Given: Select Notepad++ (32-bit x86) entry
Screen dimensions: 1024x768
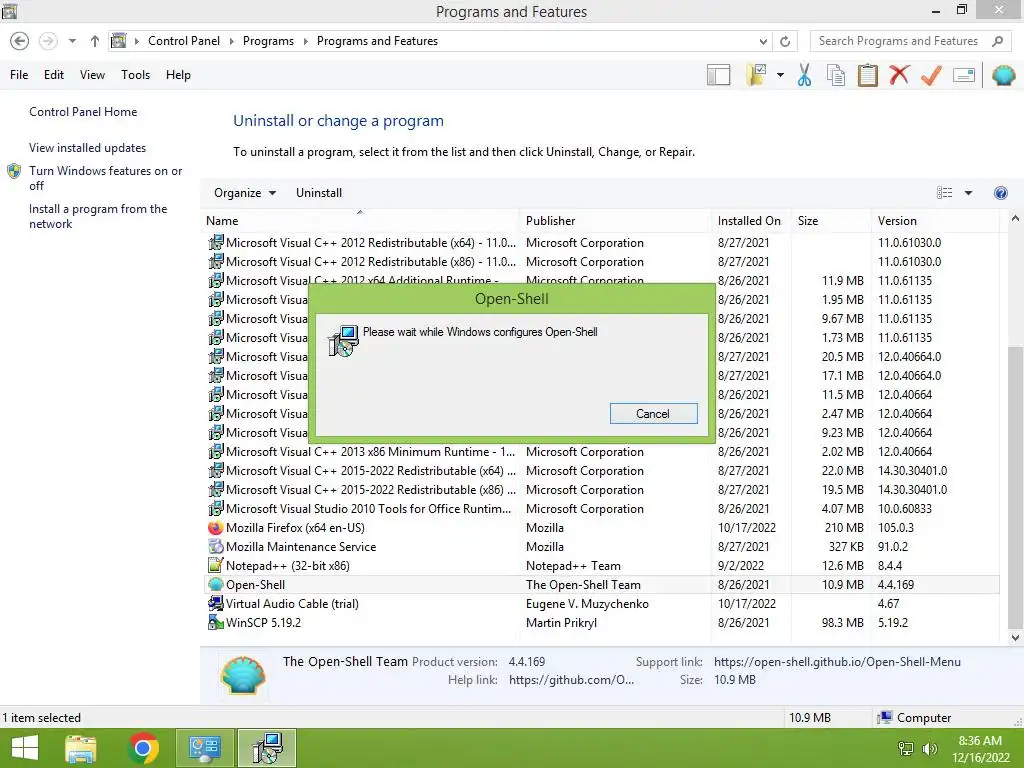Looking at the screenshot, I should point(600,566).
